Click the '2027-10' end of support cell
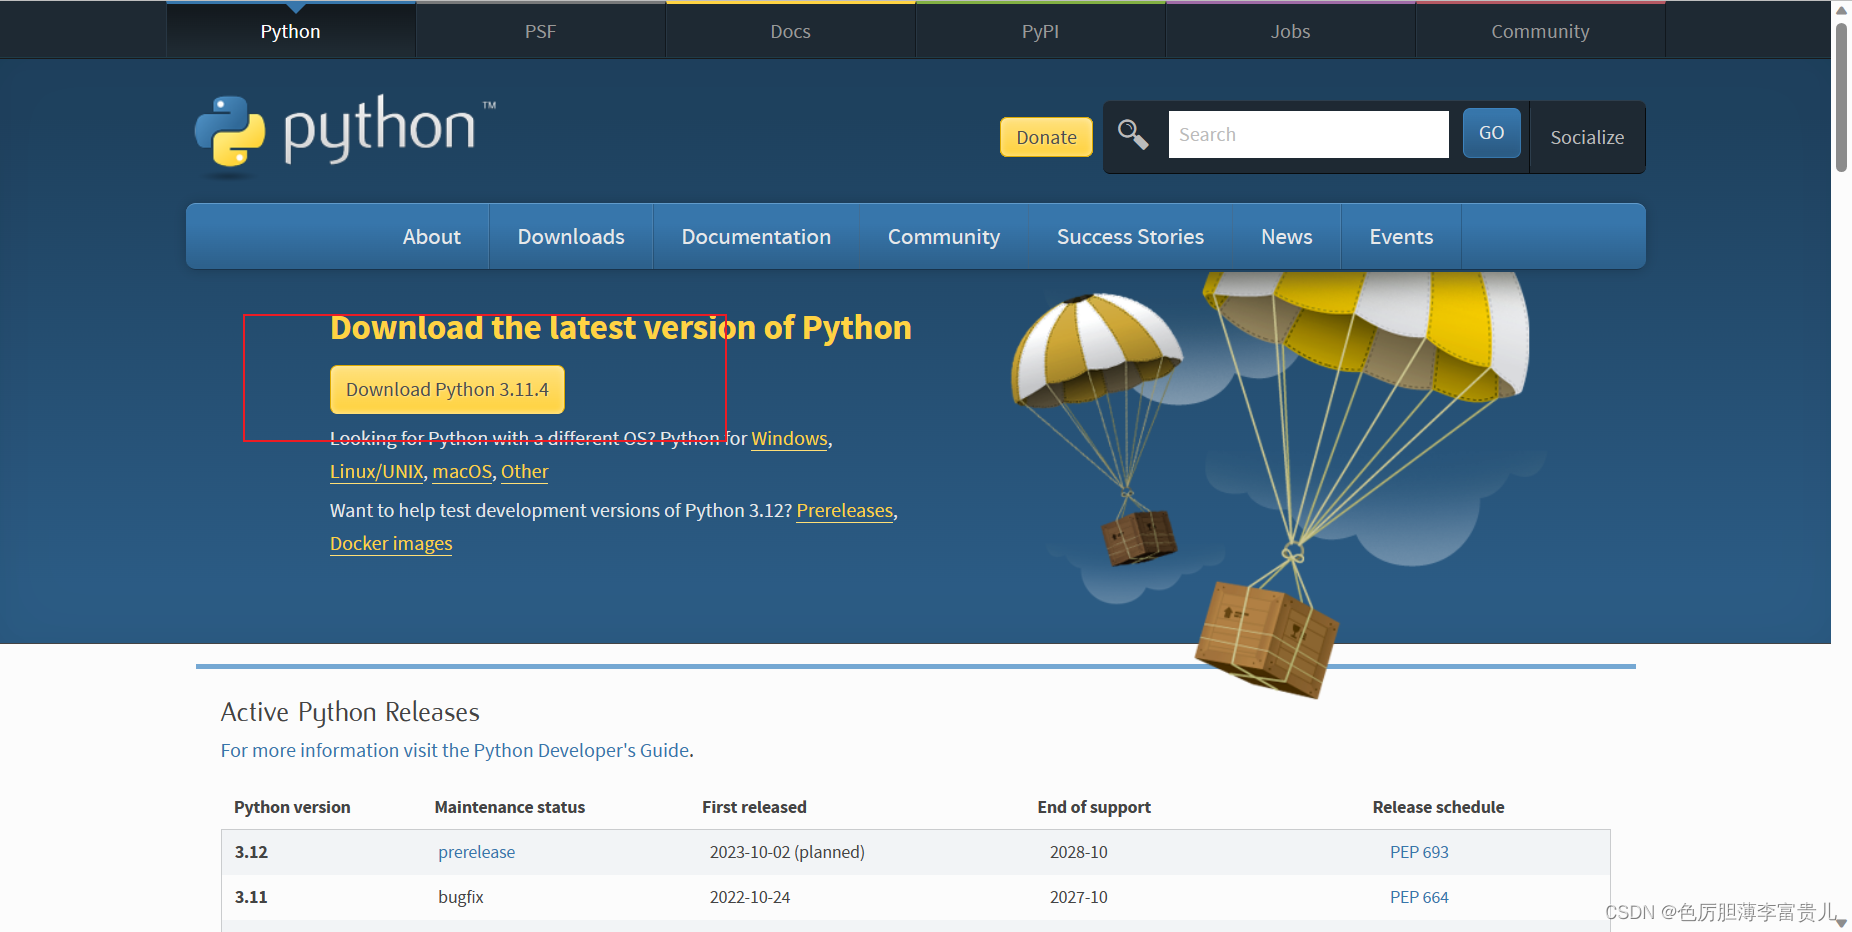Screen dimensions: 1852x932 click(x=1078, y=897)
